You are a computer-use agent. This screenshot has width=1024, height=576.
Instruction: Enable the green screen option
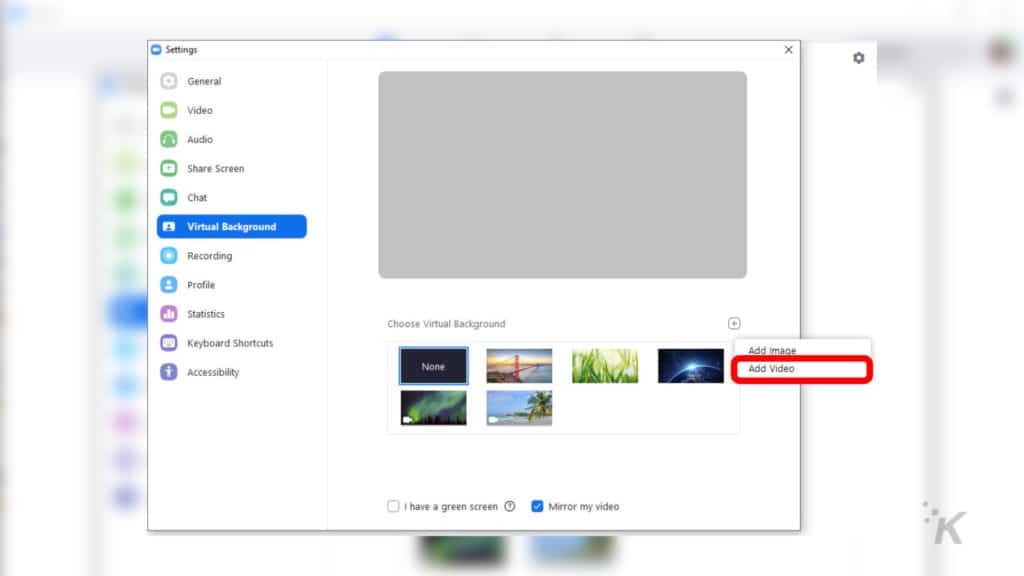coord(393,506)
